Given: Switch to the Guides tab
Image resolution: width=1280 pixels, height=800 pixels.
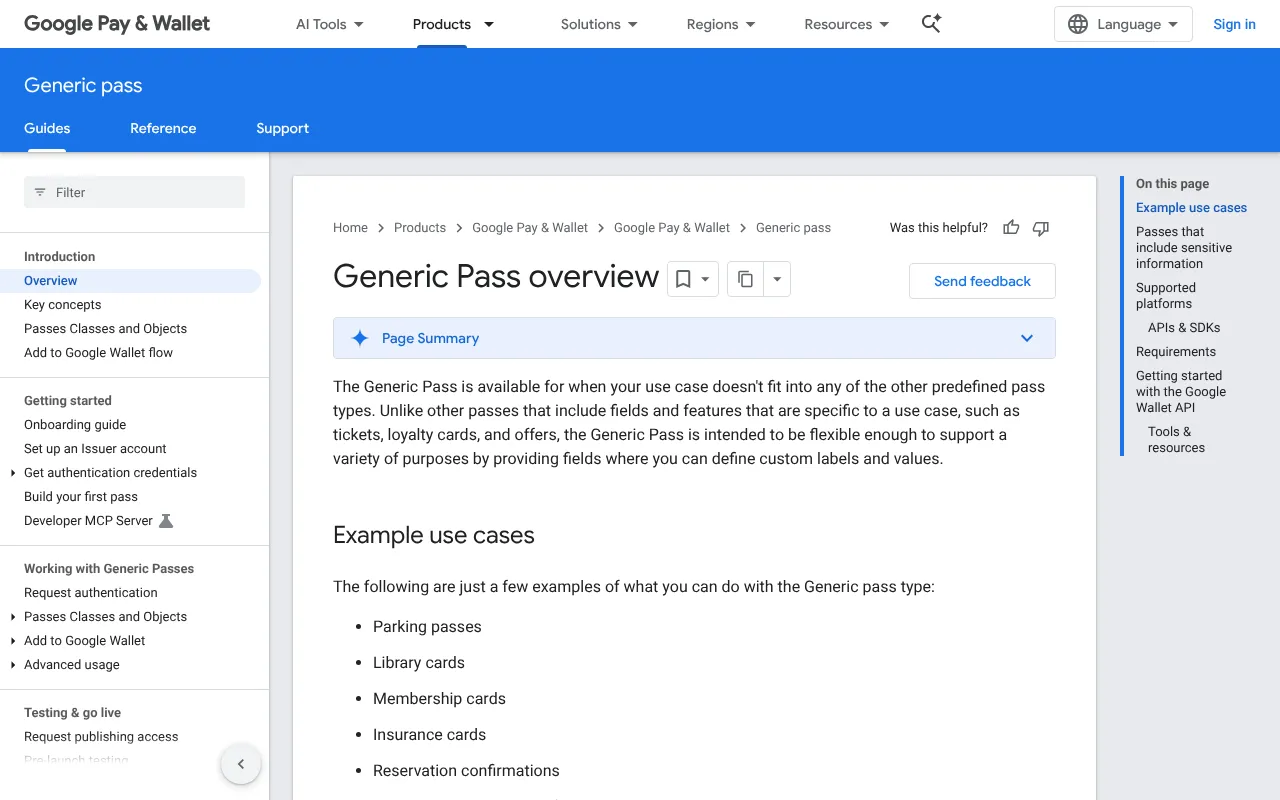Looking at the screenshot, I should [47, 128].
